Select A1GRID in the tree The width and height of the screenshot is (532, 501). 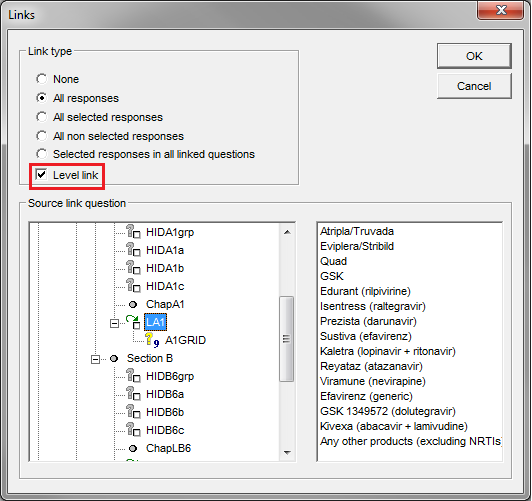(x=185, y=340)
